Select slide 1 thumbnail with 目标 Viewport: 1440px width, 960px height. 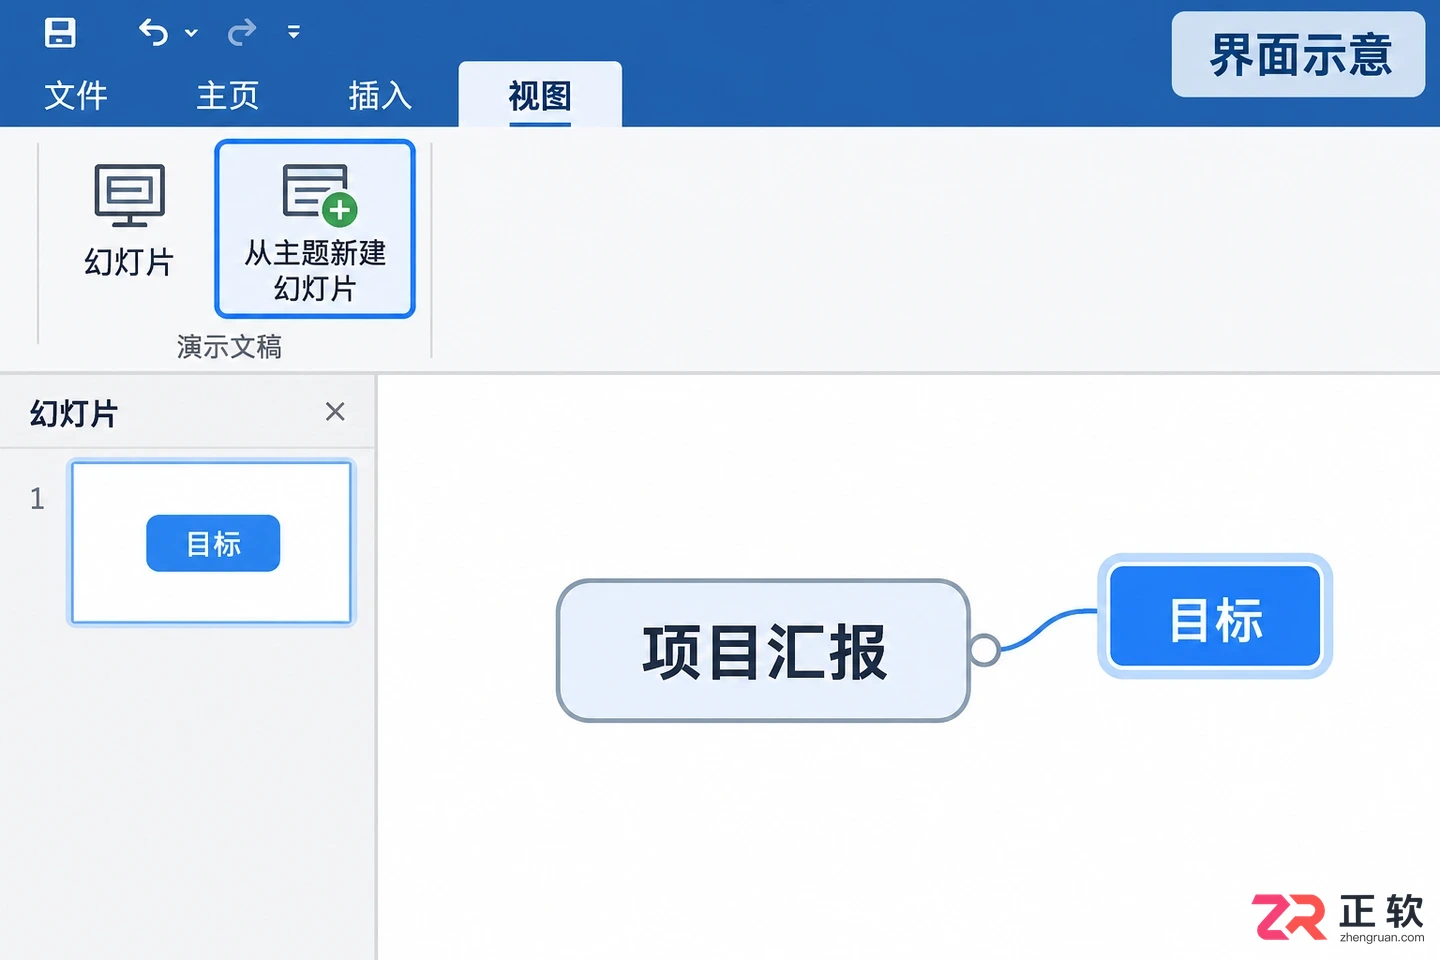(x=212, y=542)
